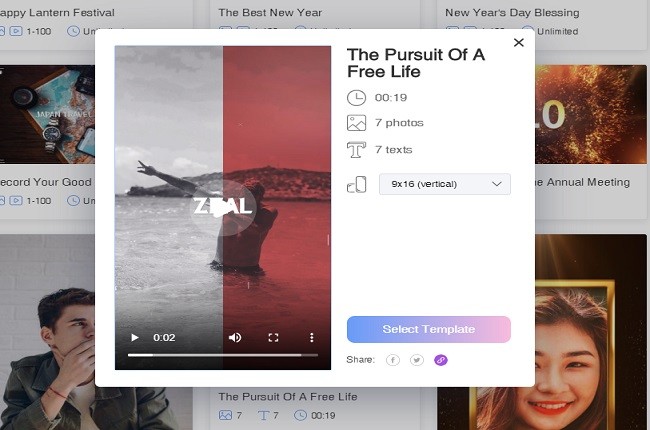650x430 pixels.
Task: Open the golden Annual Meeting template thumbnail
Action: [x=591, y=114]
